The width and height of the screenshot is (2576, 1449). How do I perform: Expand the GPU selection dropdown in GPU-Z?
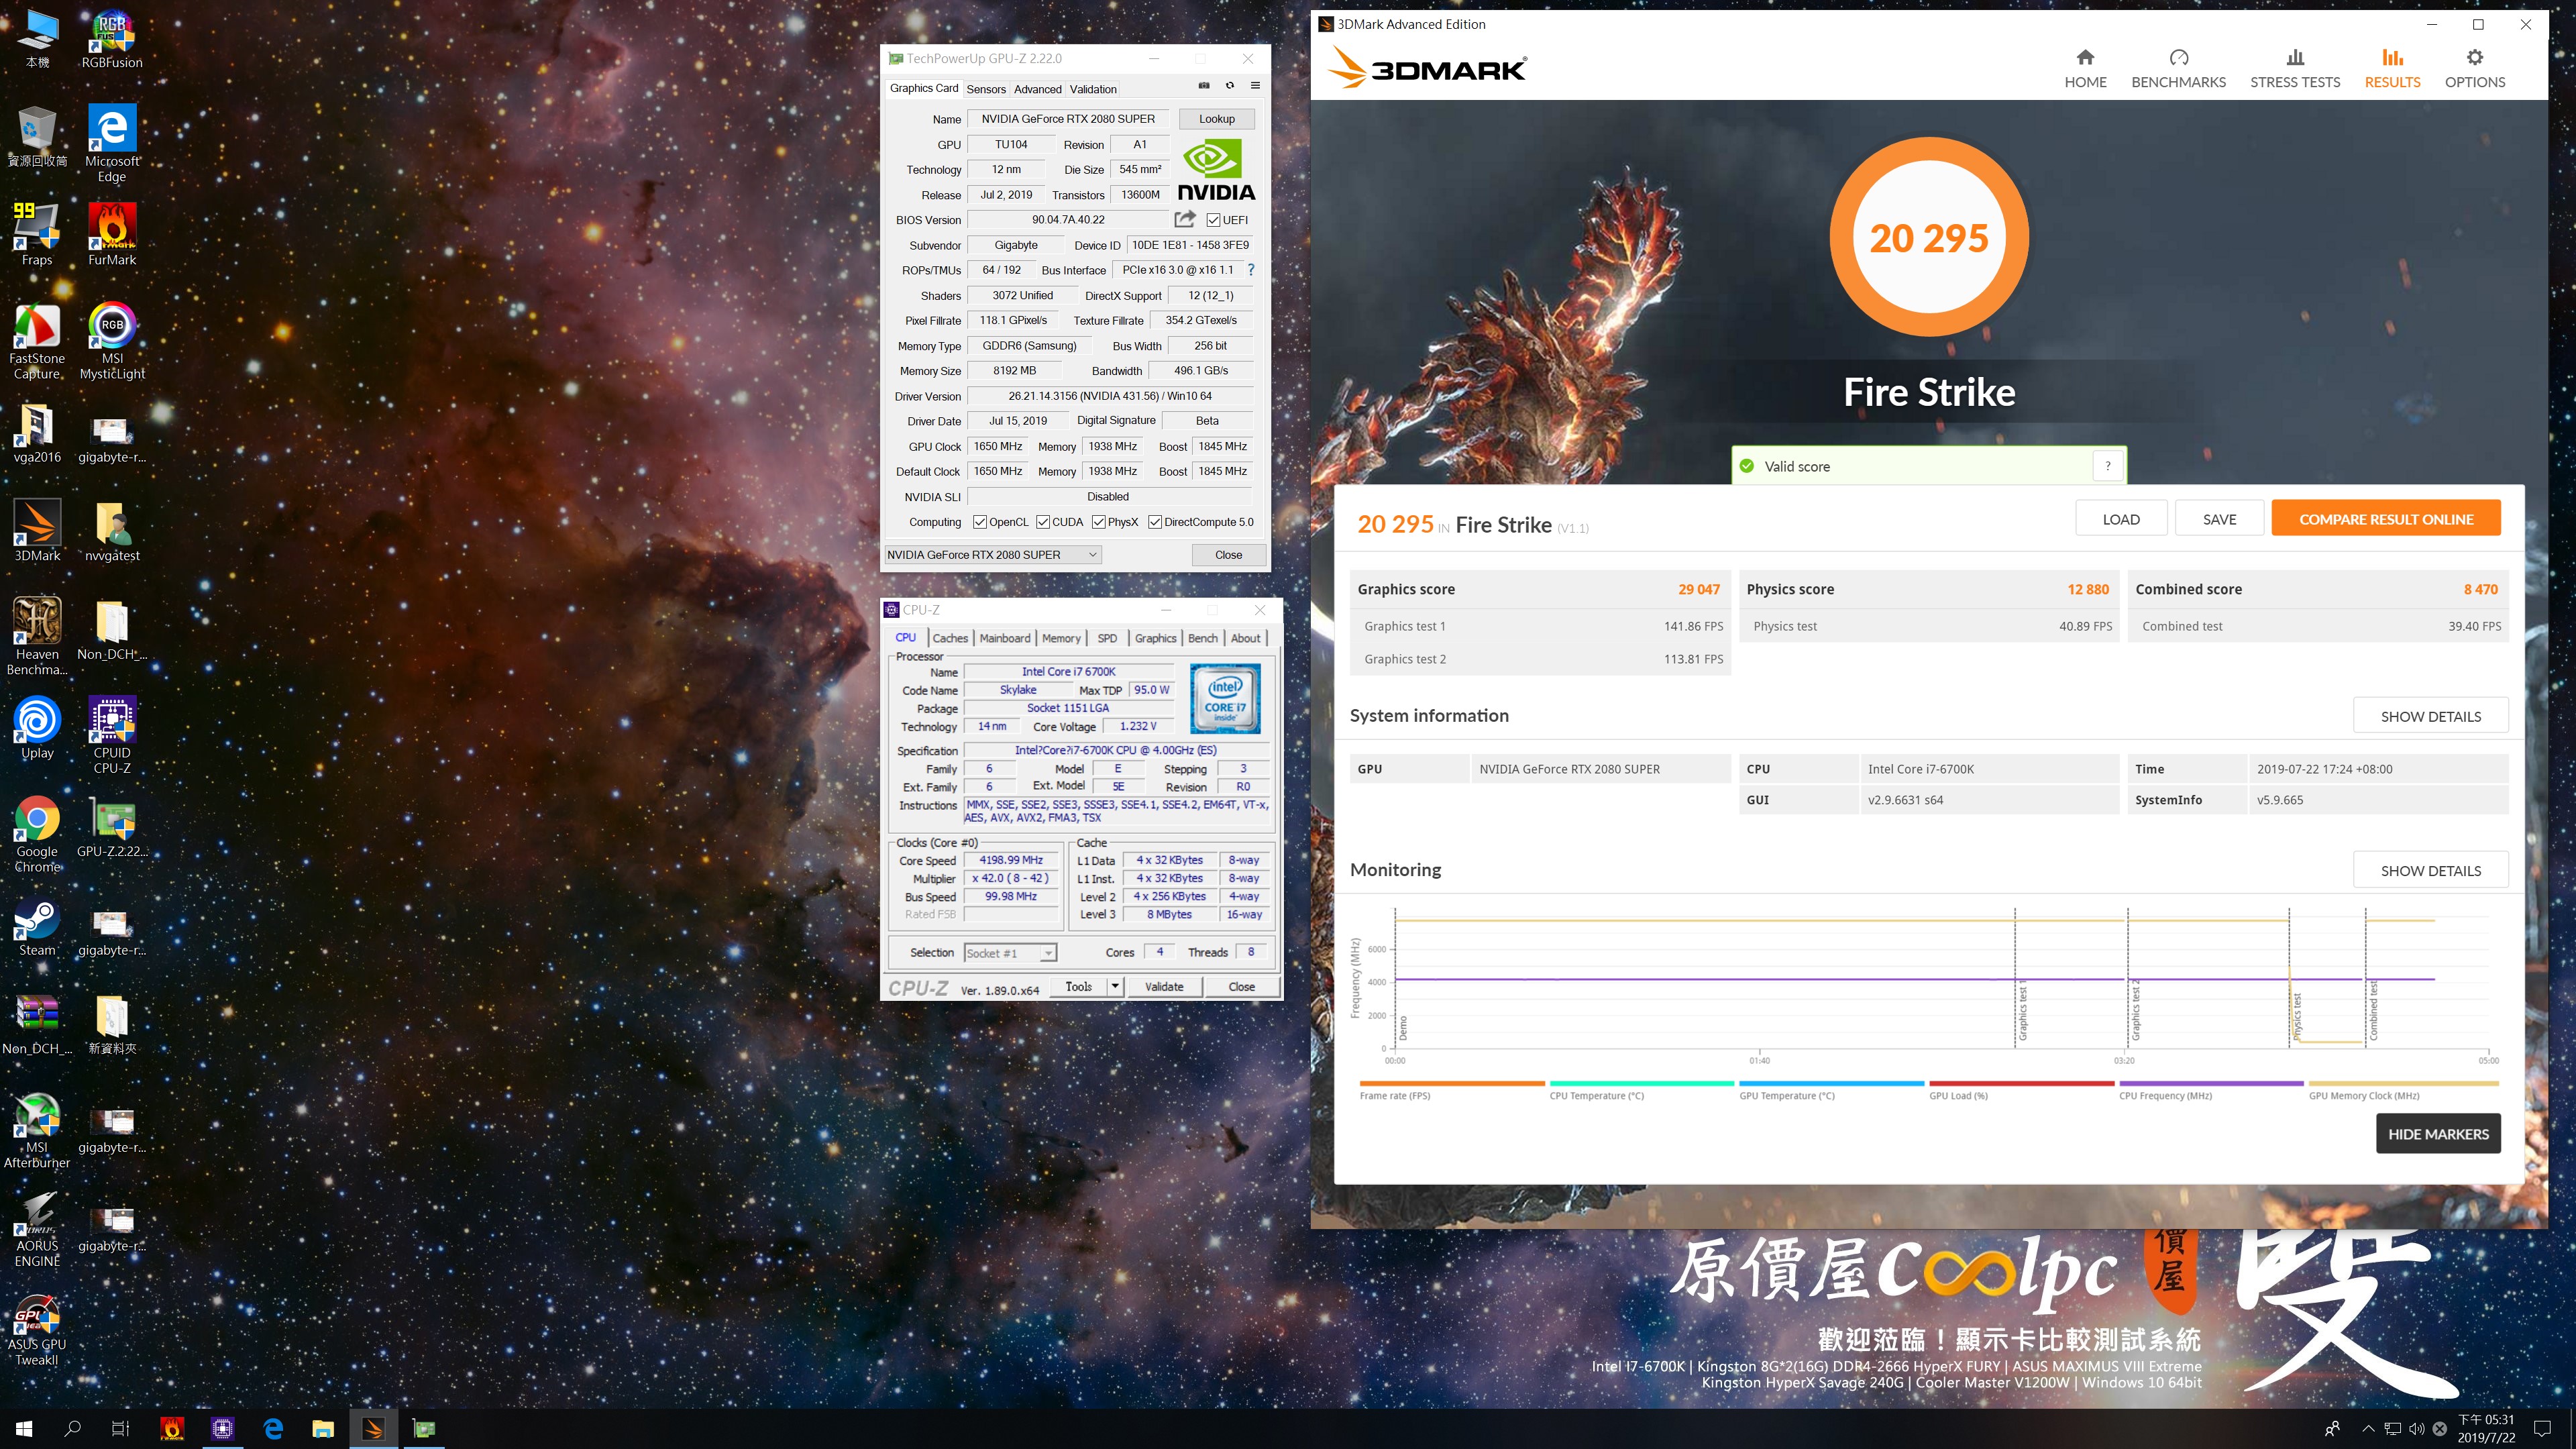coord(993,555)
